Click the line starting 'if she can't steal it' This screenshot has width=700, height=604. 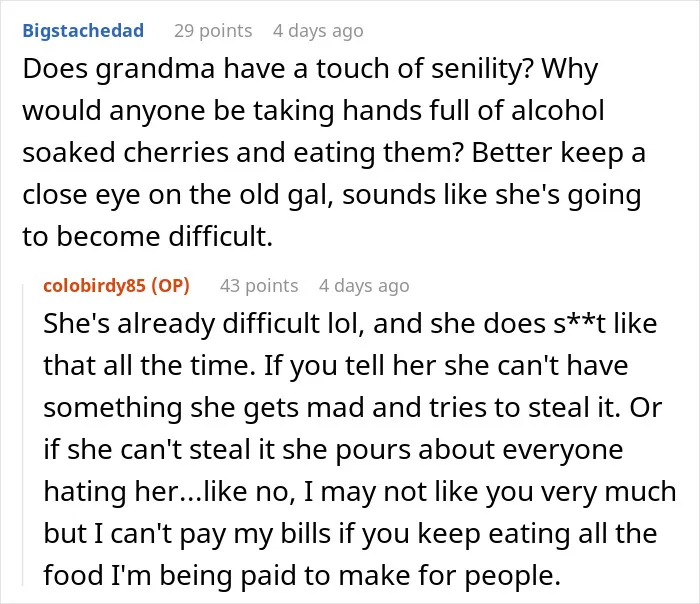[x=333, y=450]
